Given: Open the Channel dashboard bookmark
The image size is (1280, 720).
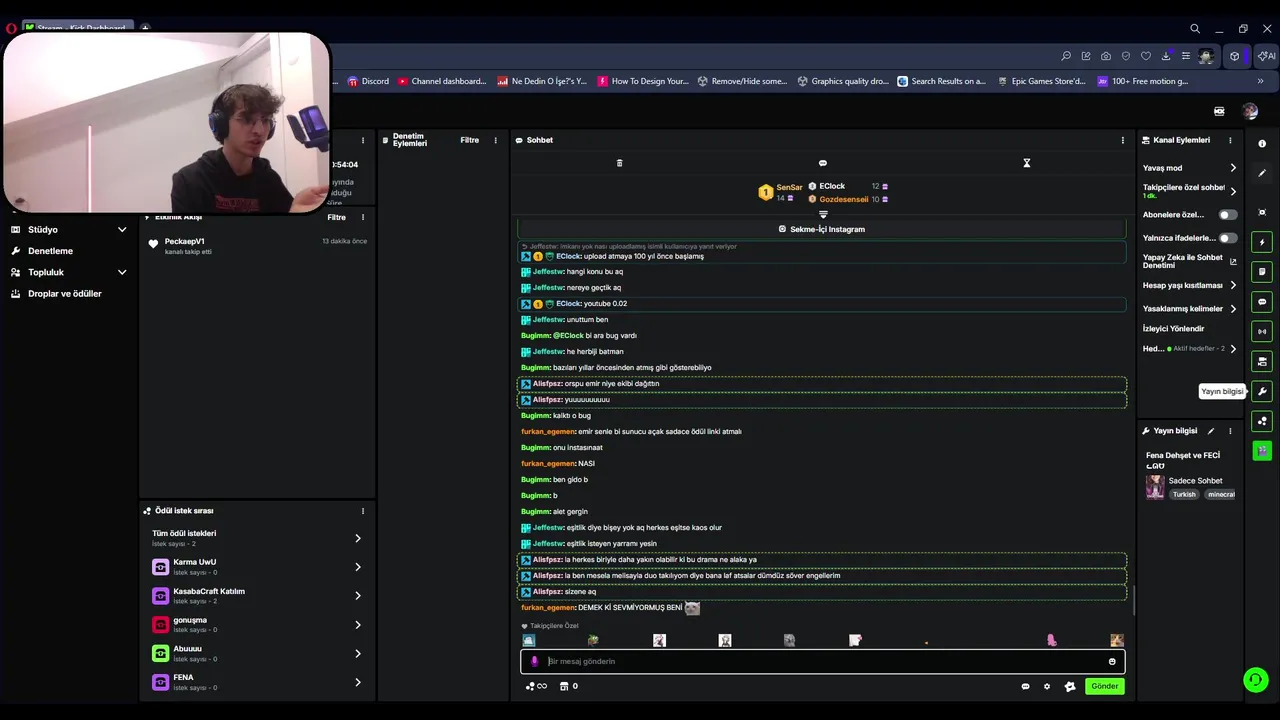Looking at the screenshot, I should pyautogui.click(x=441, y=81).
